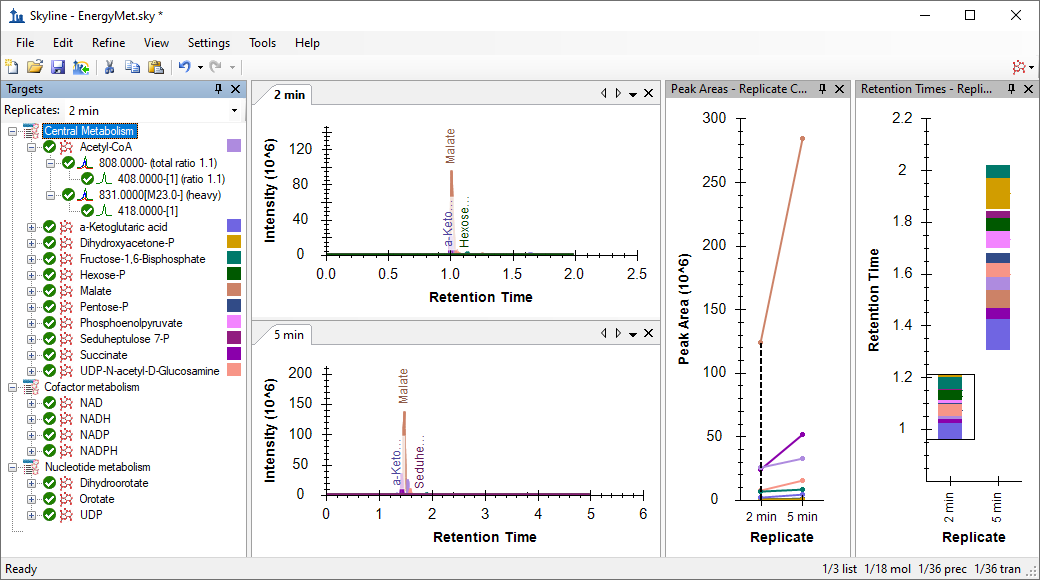Open the Undo history dropdown arrow
This screenshot has width=1040, height=580.
point(200,67)
